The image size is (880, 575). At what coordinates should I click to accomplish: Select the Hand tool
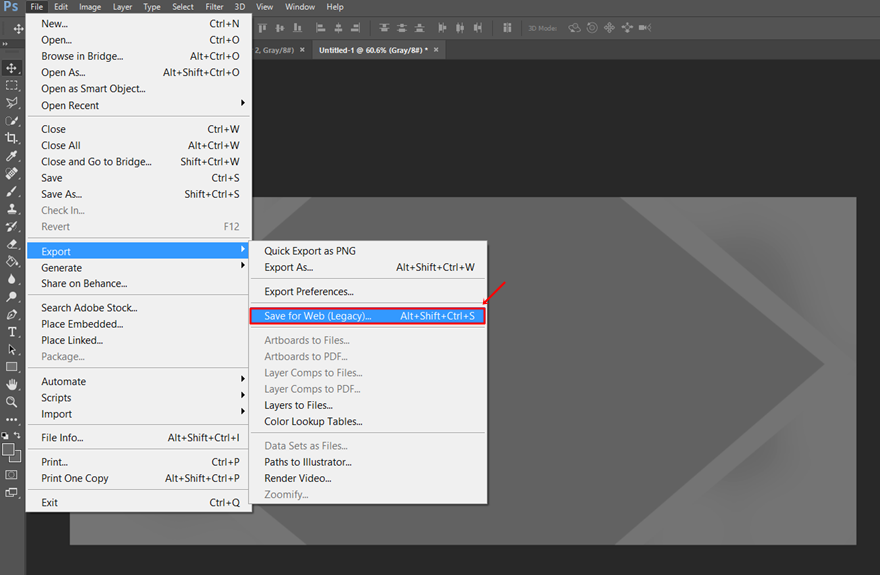point(11,384)
